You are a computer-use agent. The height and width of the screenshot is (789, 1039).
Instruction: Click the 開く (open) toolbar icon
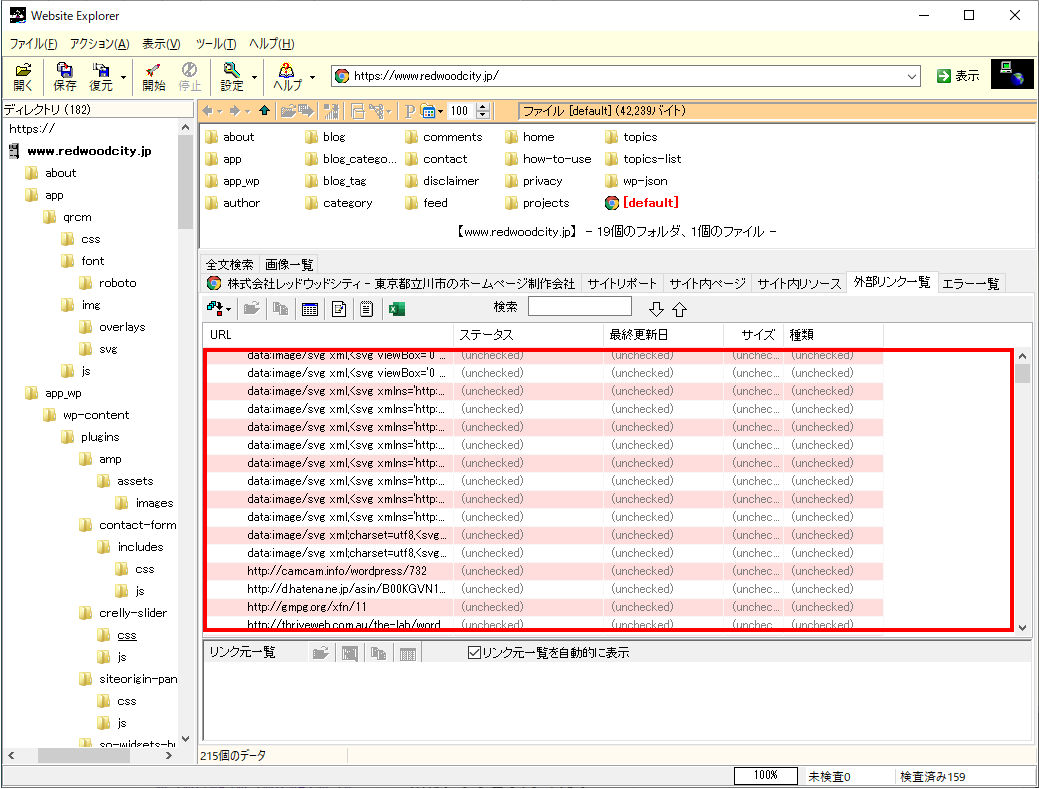23,77
